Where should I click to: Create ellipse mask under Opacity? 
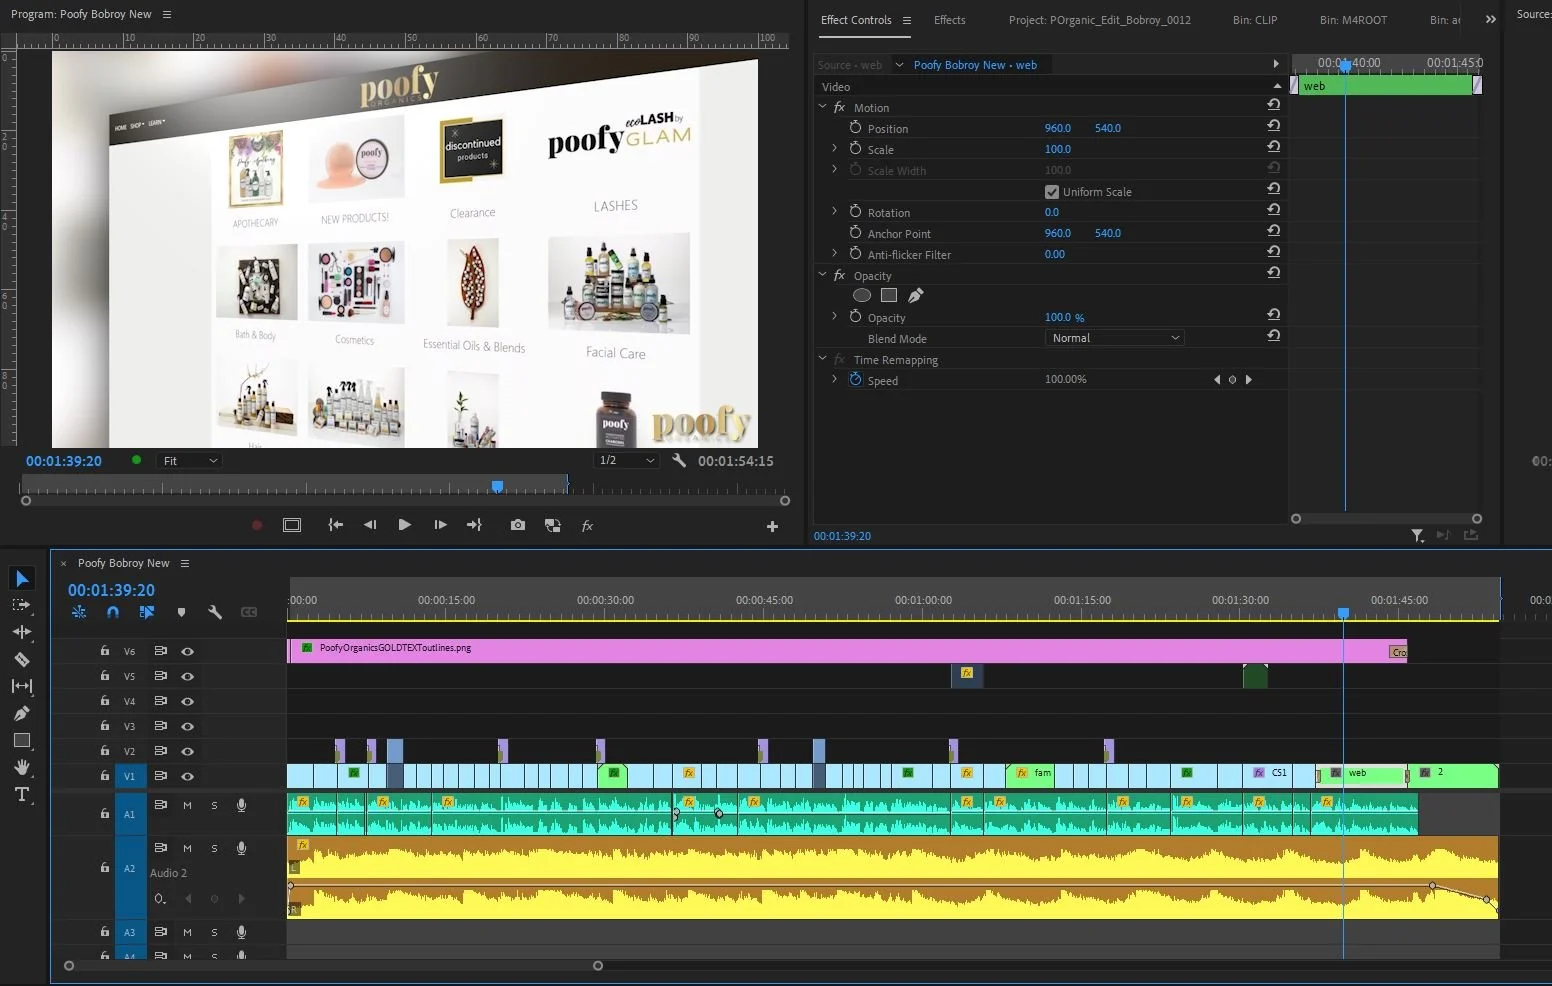(861, 295)
